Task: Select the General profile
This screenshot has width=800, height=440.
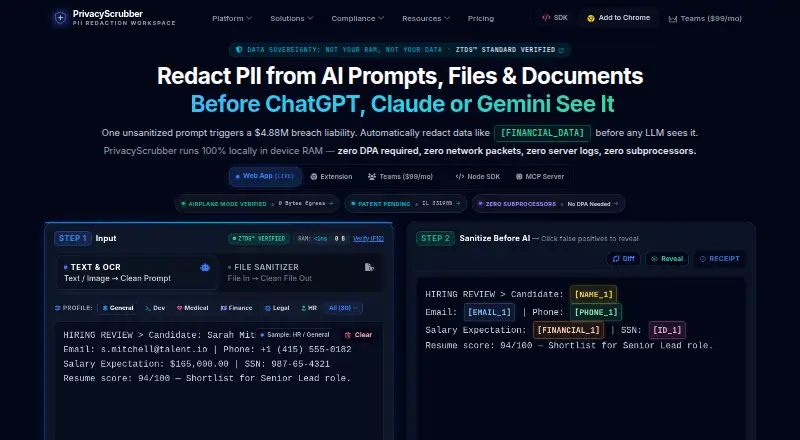Action: 117,308
